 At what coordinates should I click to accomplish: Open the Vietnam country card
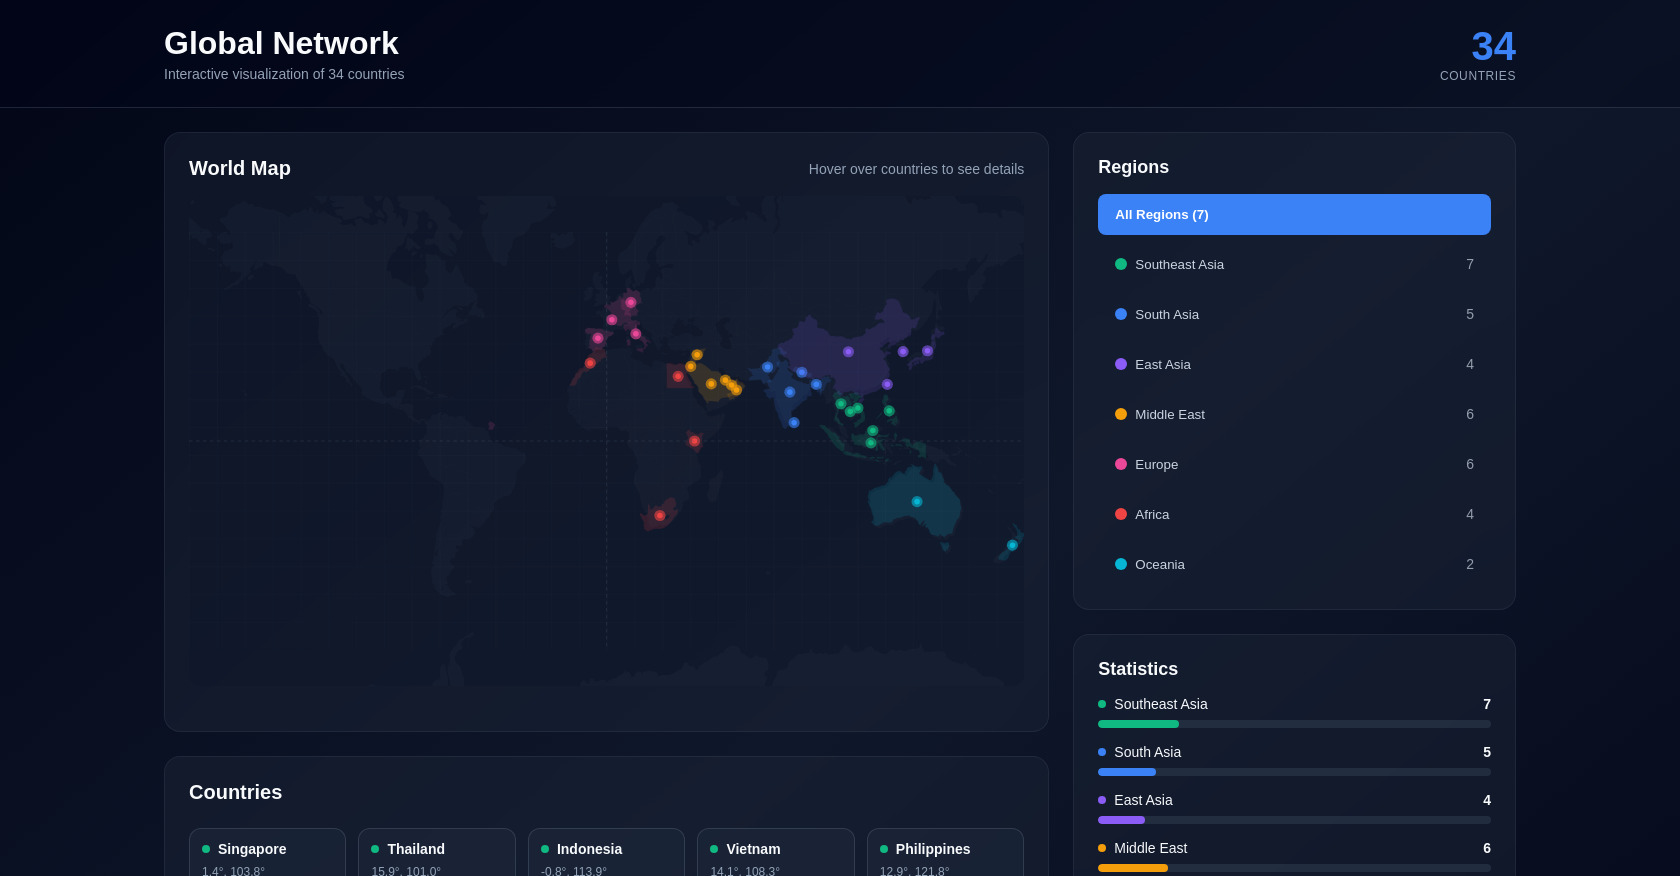[776, 853]
